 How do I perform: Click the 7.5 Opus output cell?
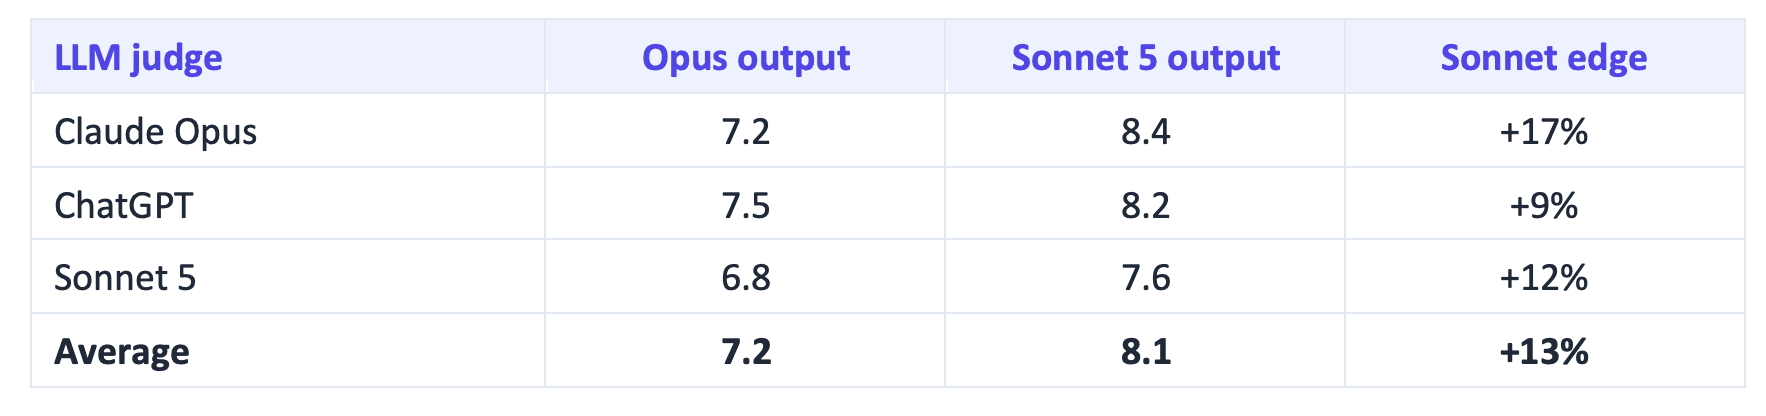746,205
